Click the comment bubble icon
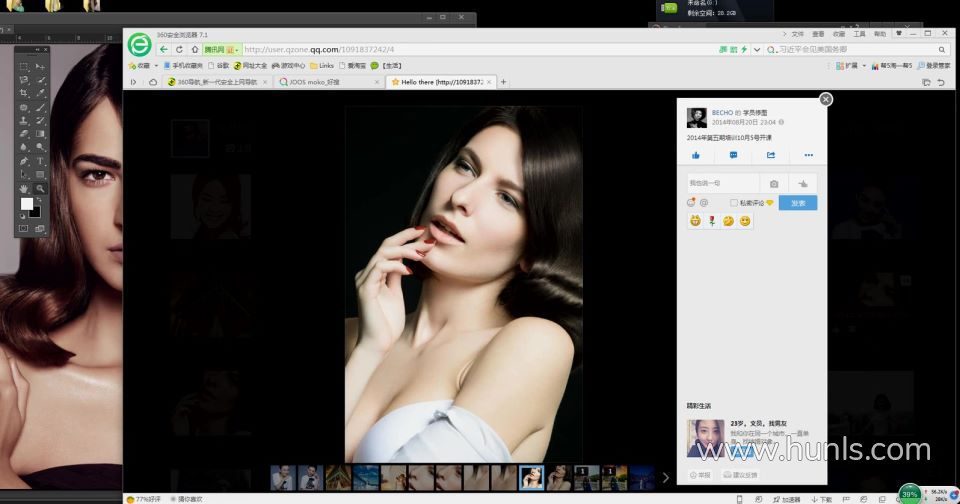This screenshot has width=960, height=504. (x=733, y=155)
